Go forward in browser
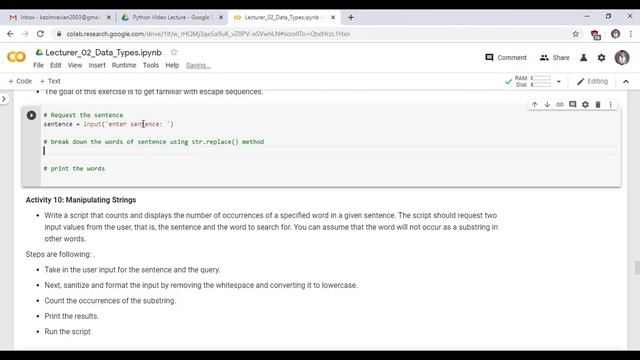This screenshot has width=640, height=360. pos(25,34)
